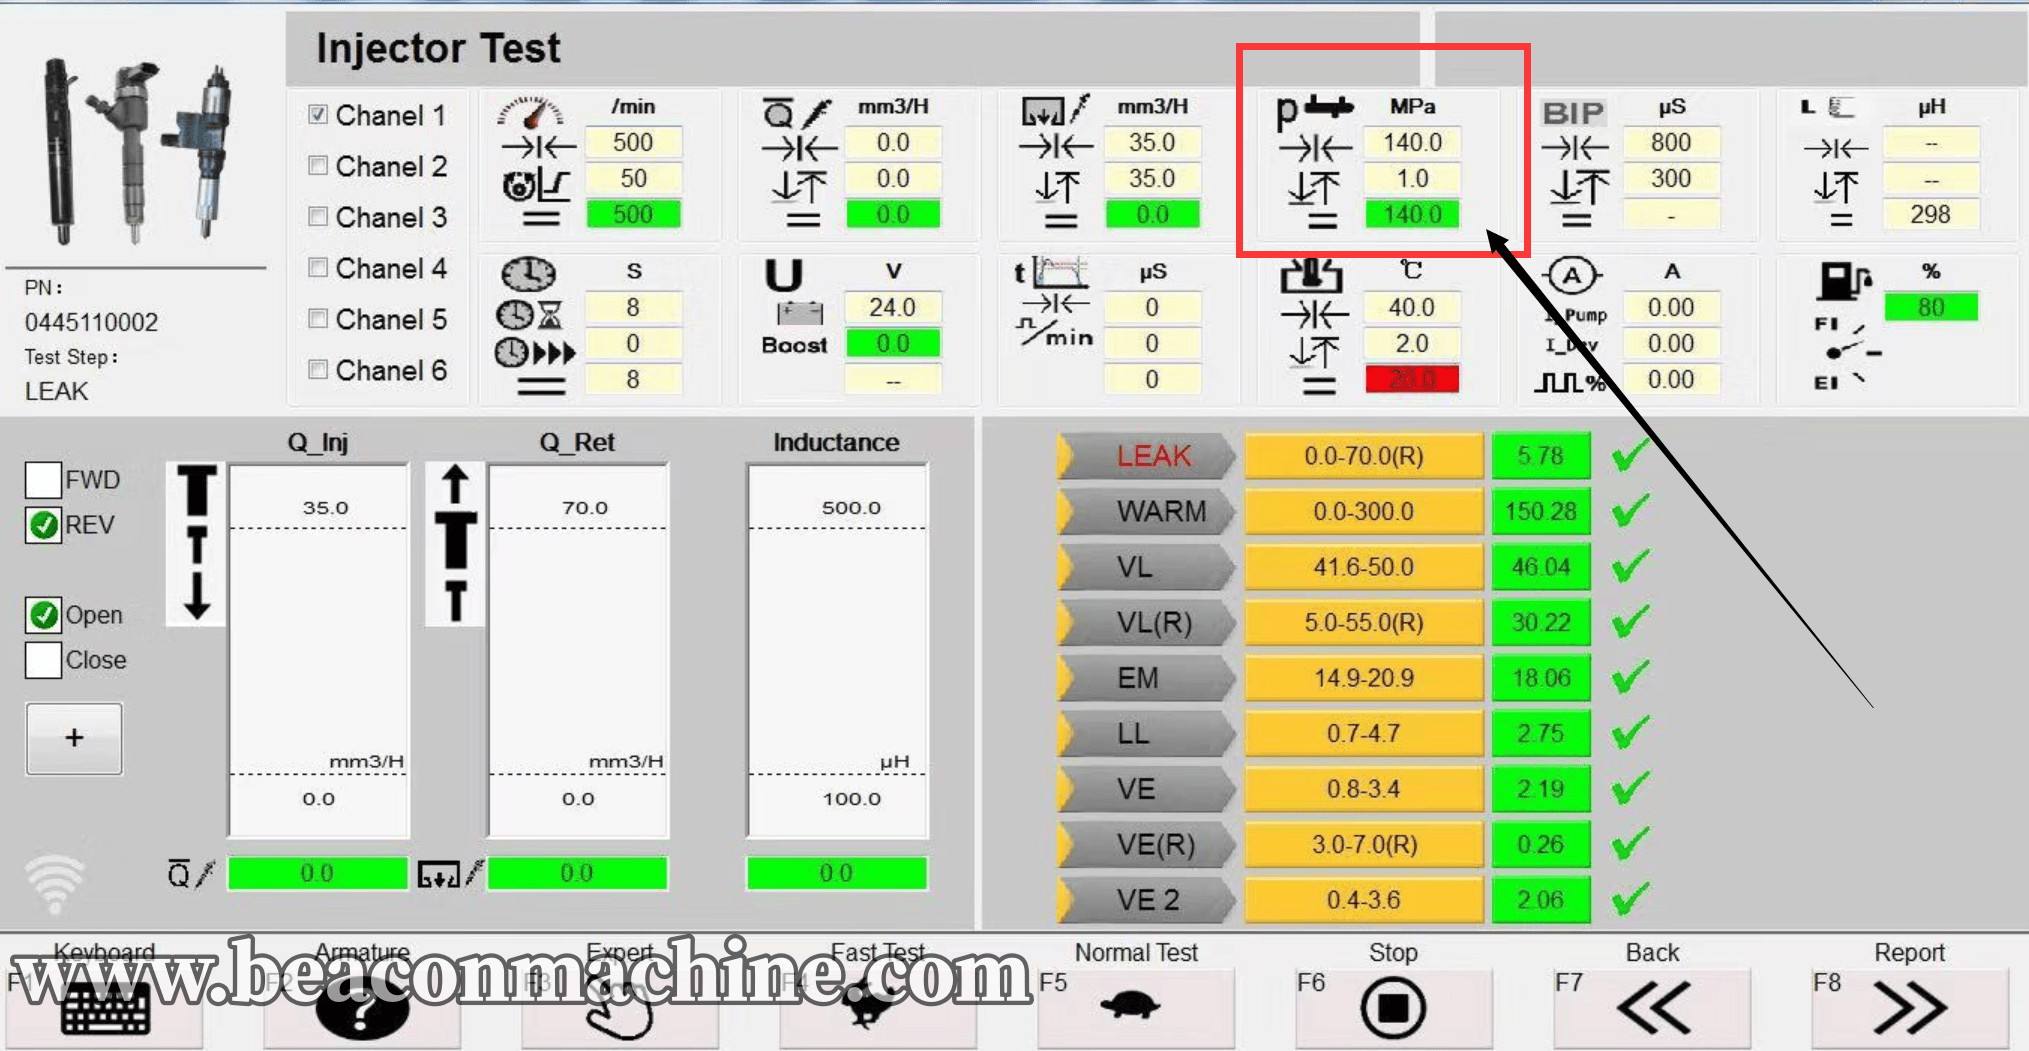The image size is (2029, 1051).
Task: Select the EM test step
Action: [1146, 678]
